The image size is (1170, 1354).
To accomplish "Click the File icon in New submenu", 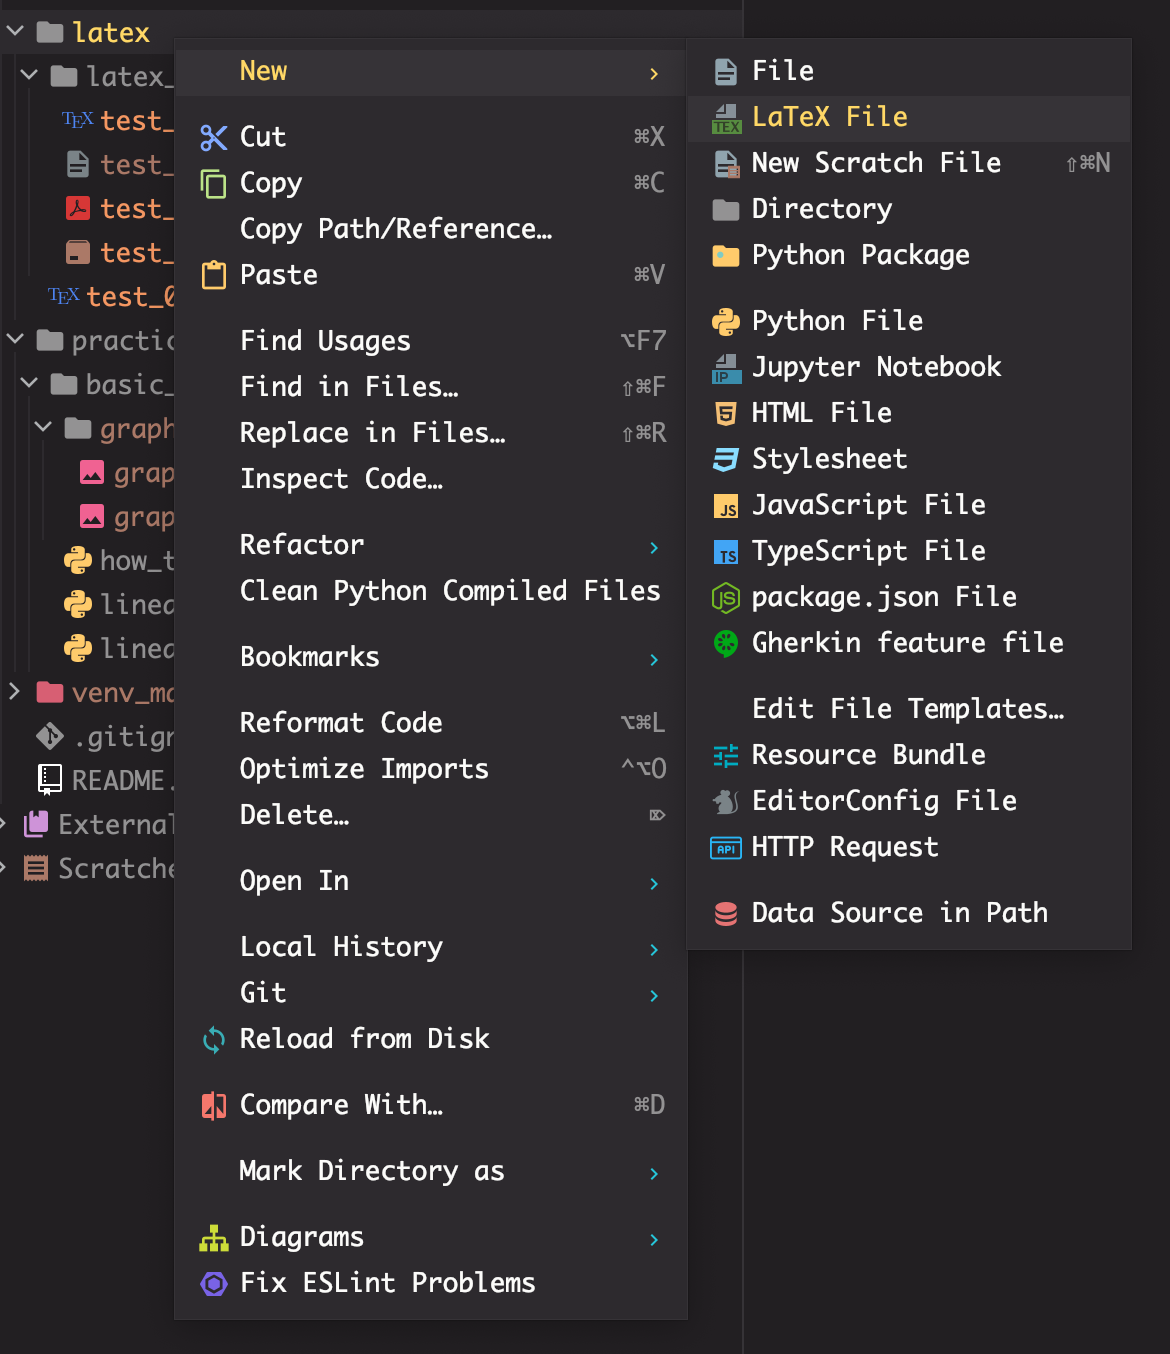I will 726,71.
